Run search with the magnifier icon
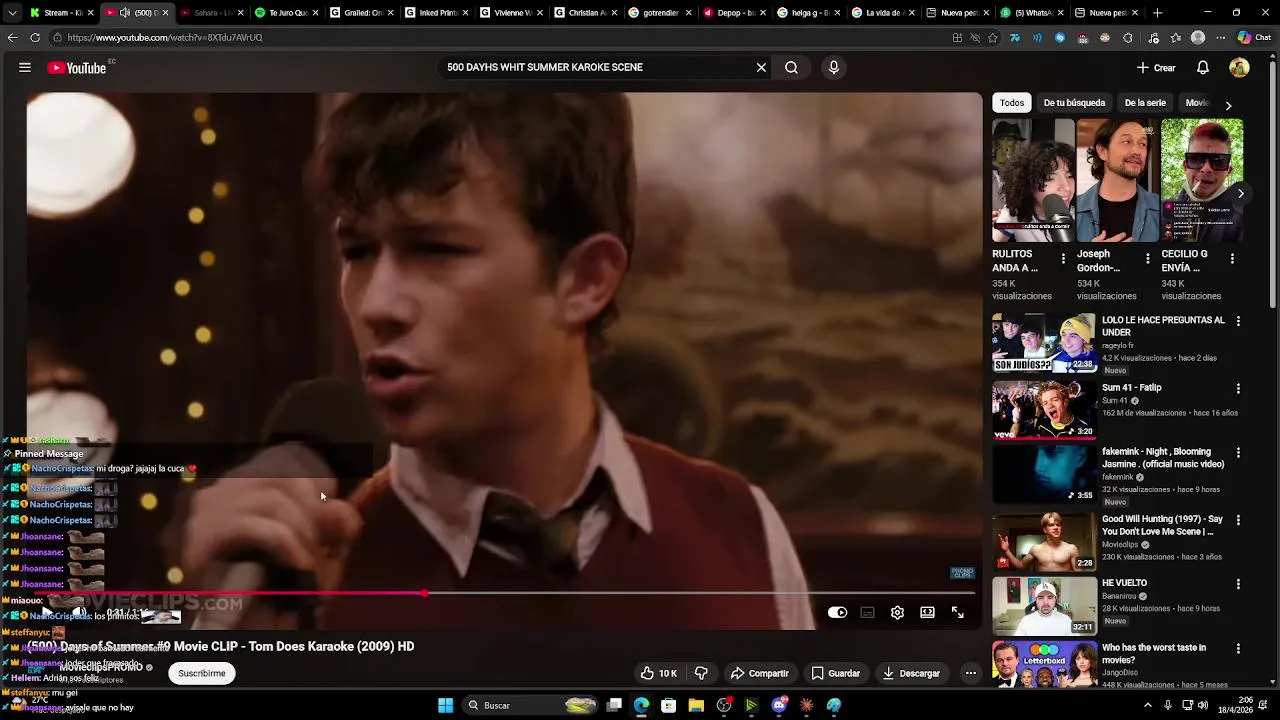Image resolution: width=1280 pixels, height=720 pixels. tap(791, 68)
